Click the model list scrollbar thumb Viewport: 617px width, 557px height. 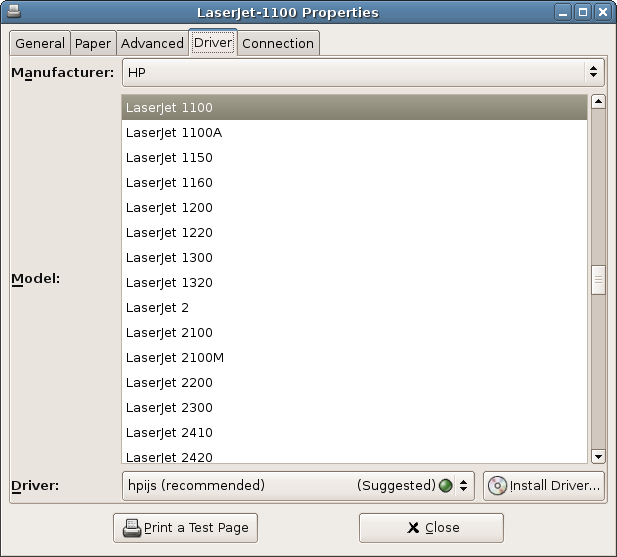[x=598, y=280]
